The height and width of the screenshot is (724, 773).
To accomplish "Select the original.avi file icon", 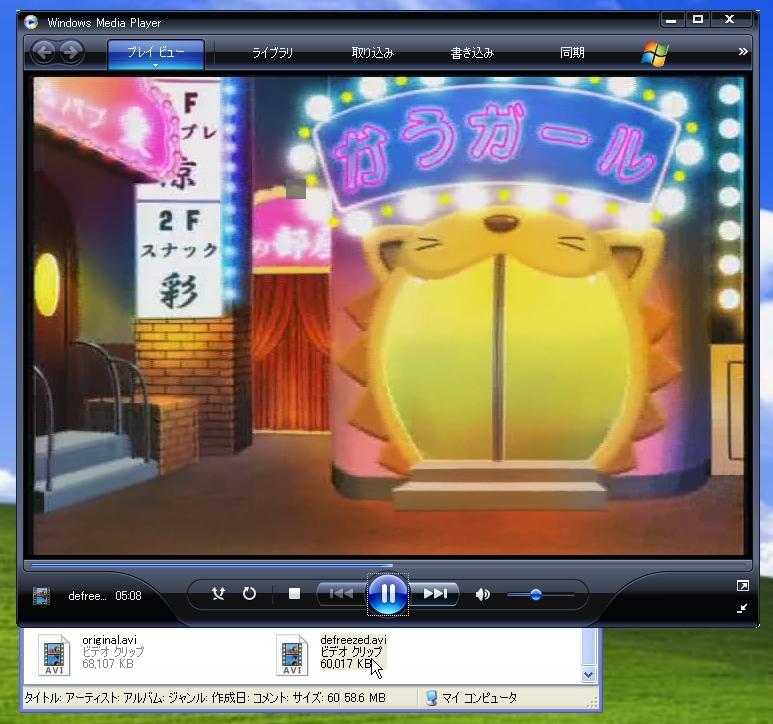I will pyautogui.click(x=54, y=655).
